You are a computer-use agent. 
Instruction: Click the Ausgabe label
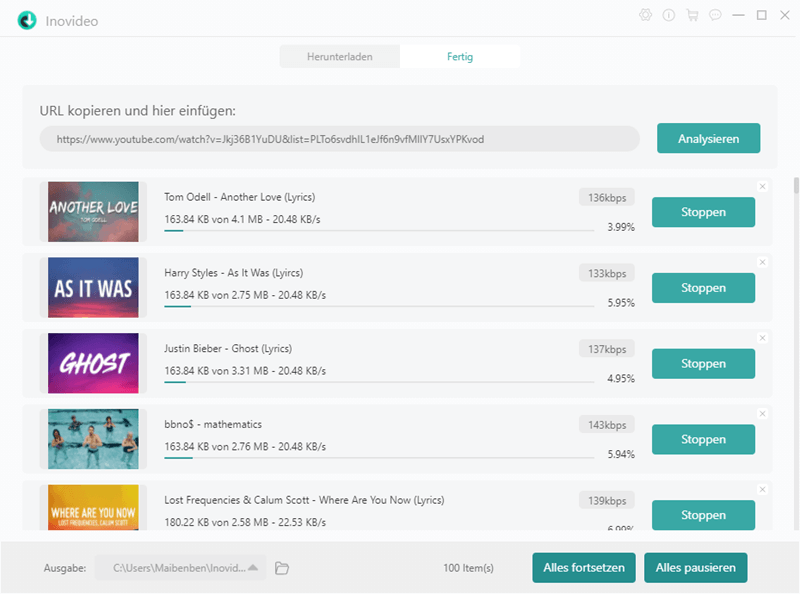click(65, 568)
